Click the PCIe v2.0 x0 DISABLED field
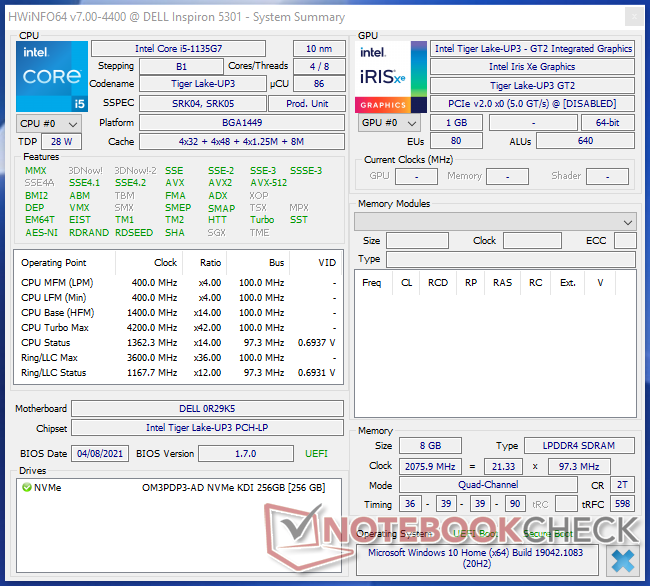 [x=533, y=104]
